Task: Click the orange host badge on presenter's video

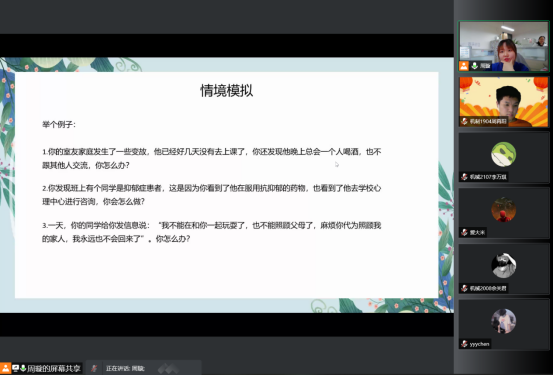Action: [x=464, y=66]
